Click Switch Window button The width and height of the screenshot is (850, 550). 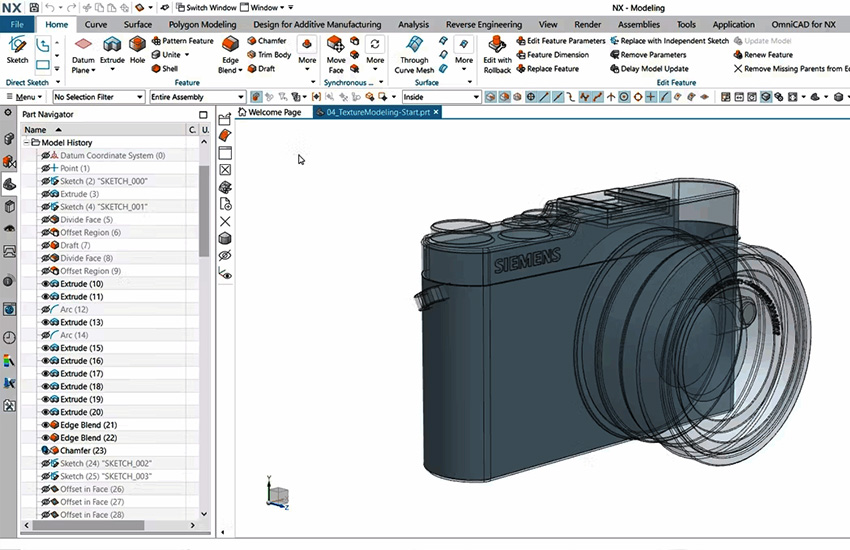[206, 8]
